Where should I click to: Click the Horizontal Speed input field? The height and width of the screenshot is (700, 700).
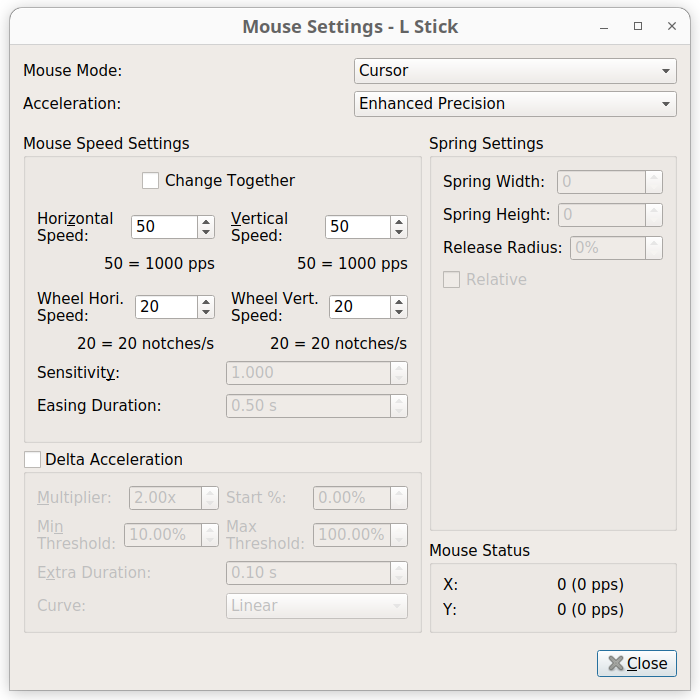[164, 227]
